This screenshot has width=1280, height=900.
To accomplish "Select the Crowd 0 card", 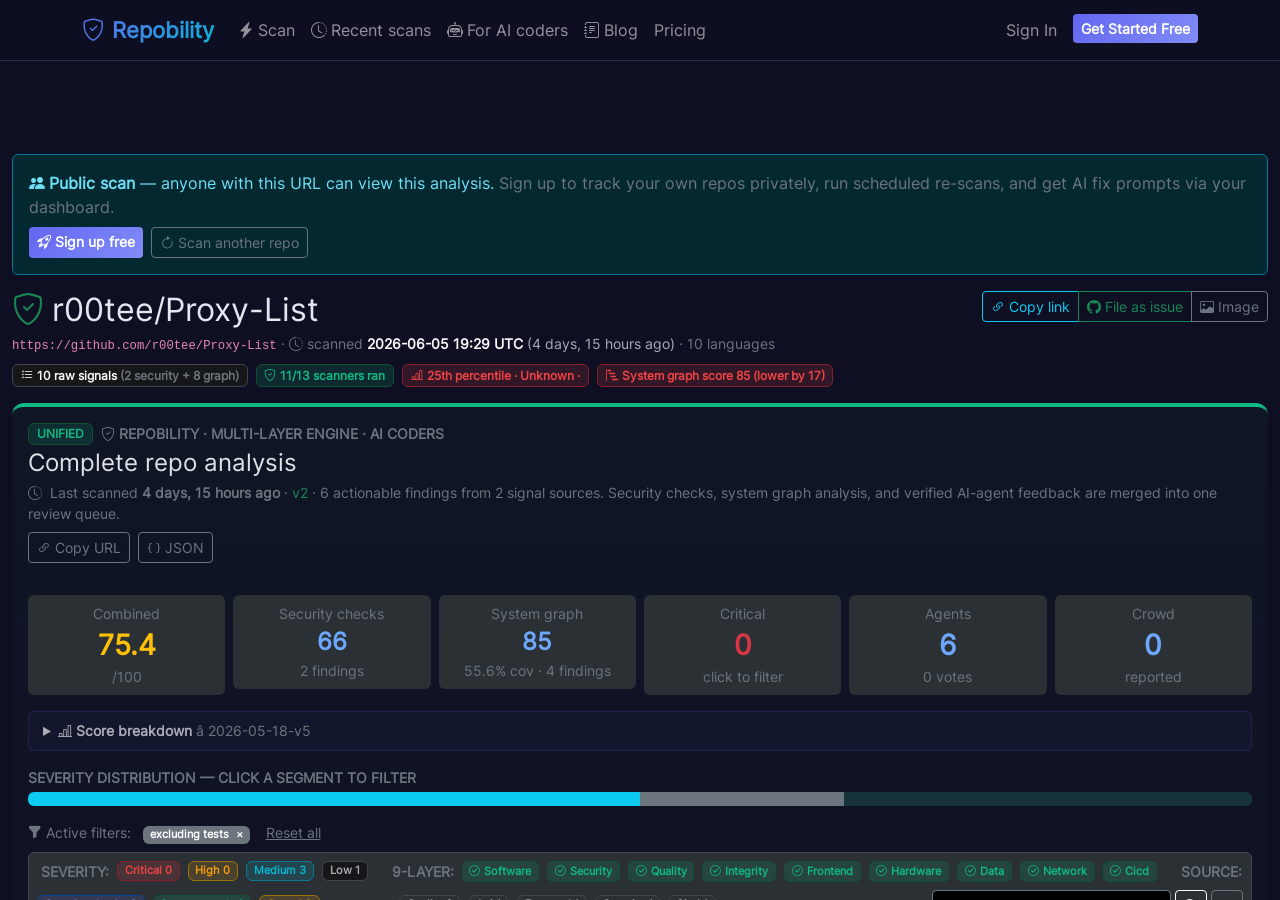I will click(1153, 645).
